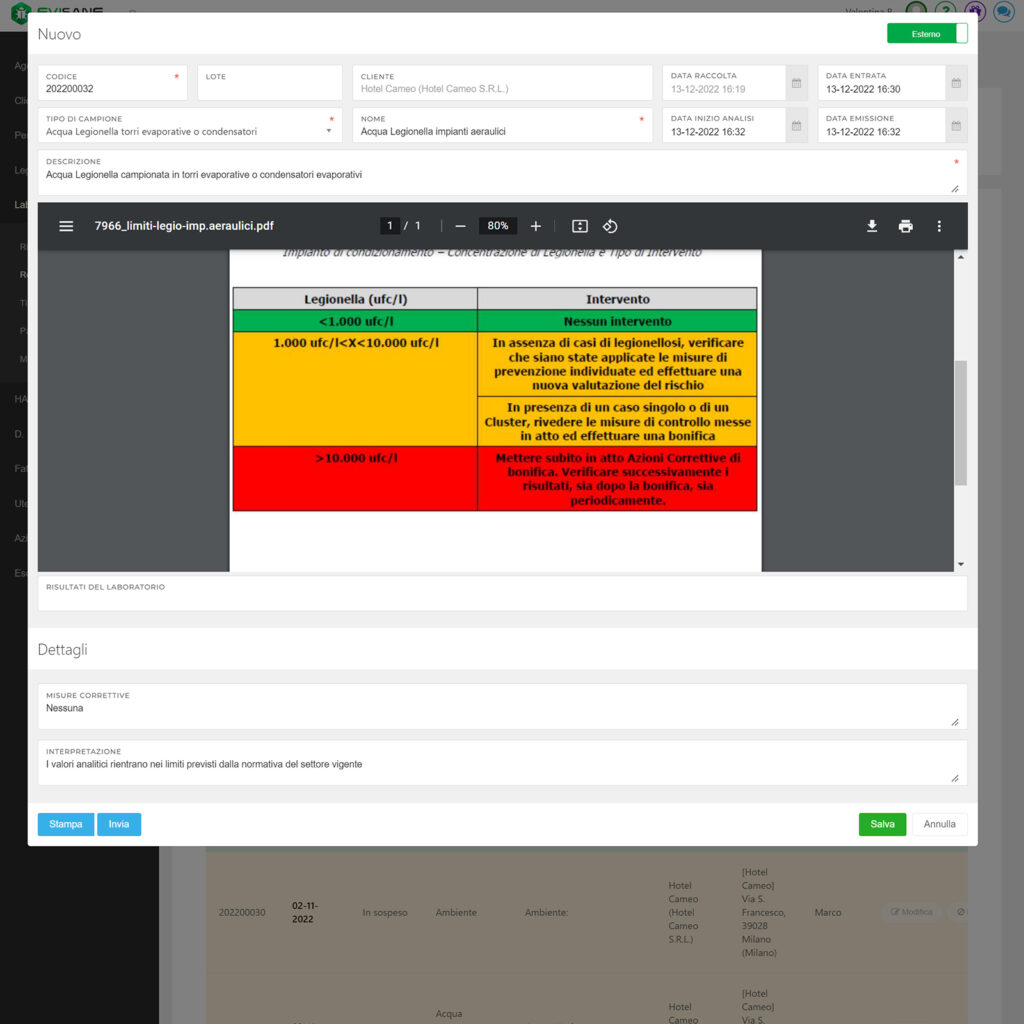The image size is (1024, 1024).
Task: Click the Modifica button in background table
Action: click(x=912, y=912)
